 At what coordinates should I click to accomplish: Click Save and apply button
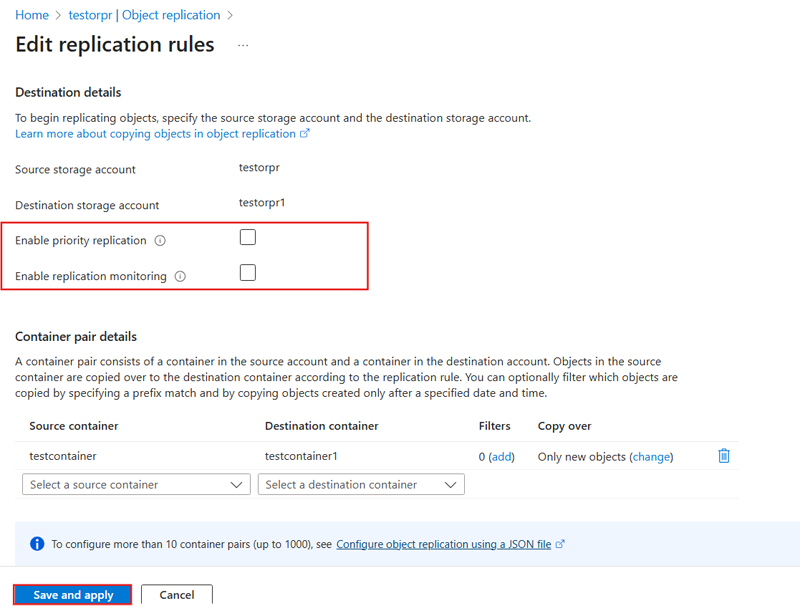(x=73, y=595)
